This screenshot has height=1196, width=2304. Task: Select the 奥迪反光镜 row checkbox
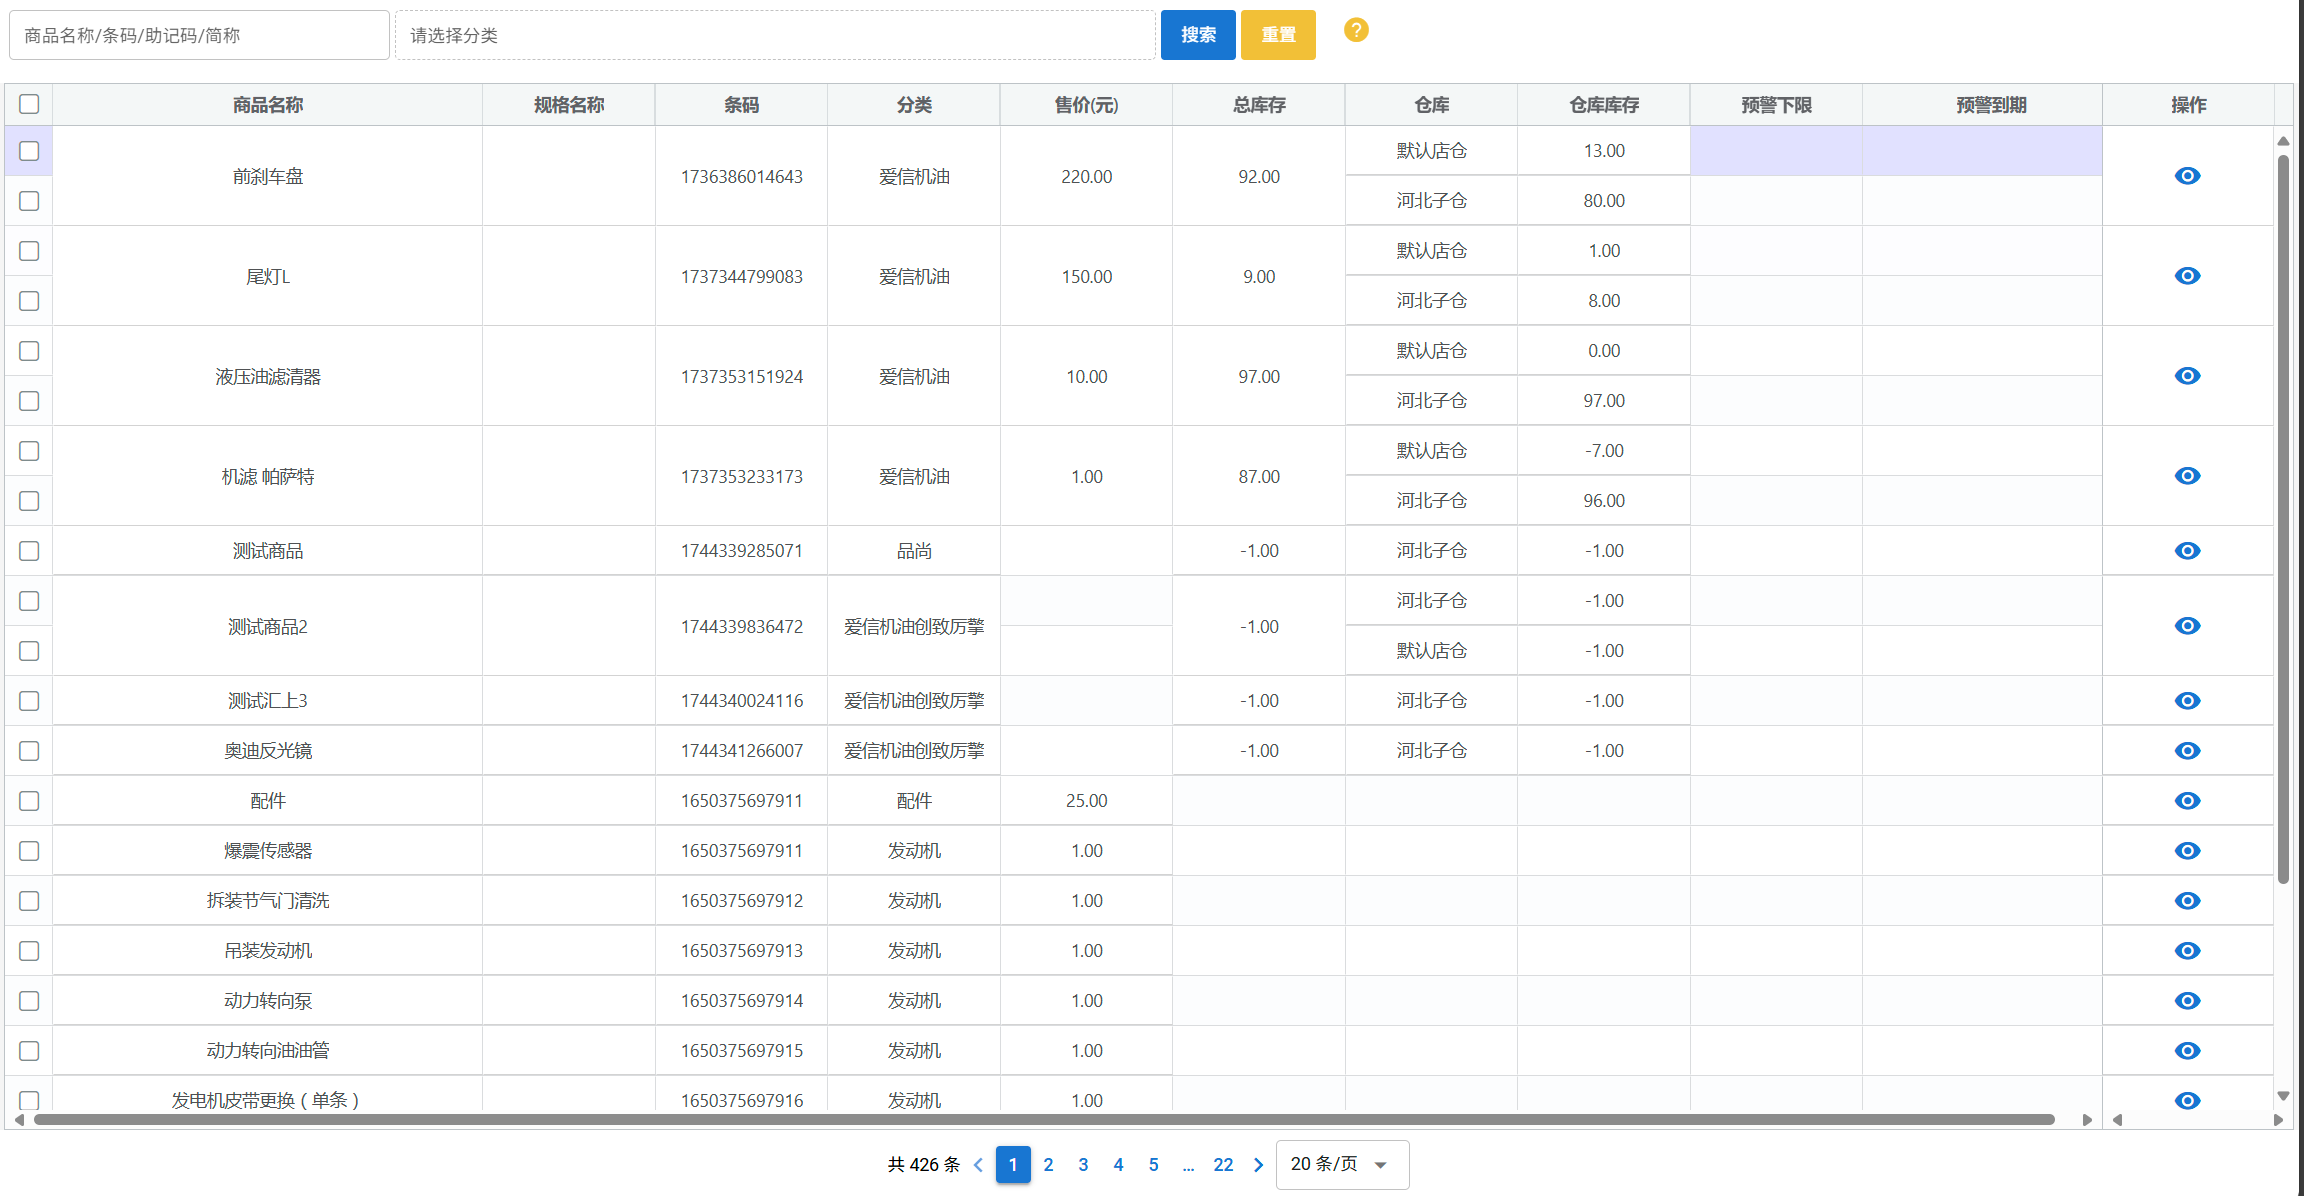(29, 751)
